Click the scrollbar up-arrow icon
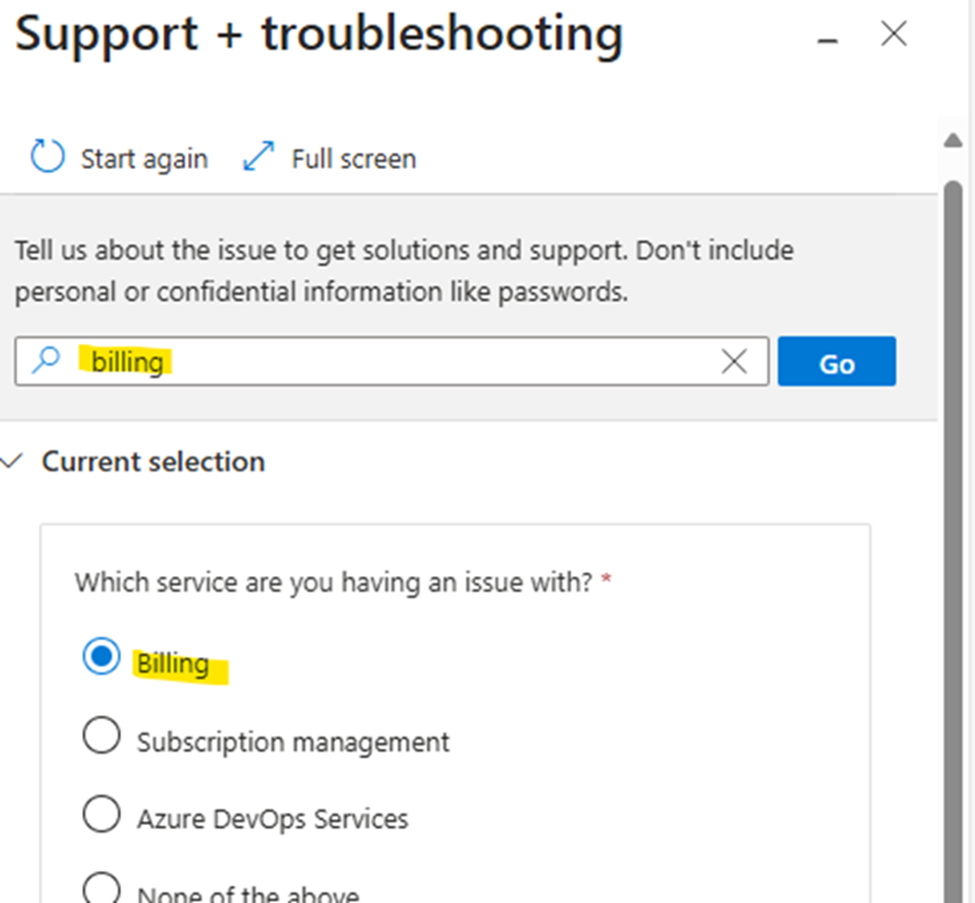 coord(952,140)
